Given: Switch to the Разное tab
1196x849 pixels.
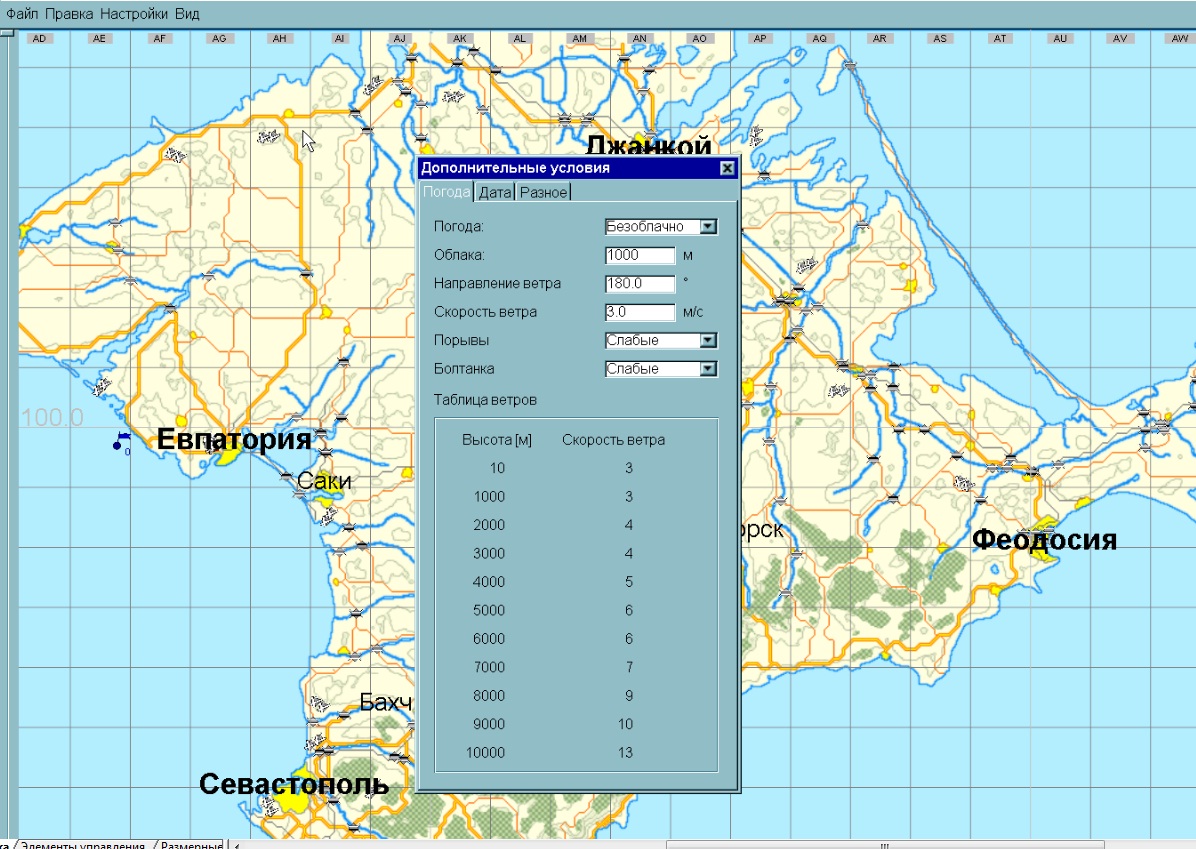Looking at the screenshot, I should pos(543,192).
